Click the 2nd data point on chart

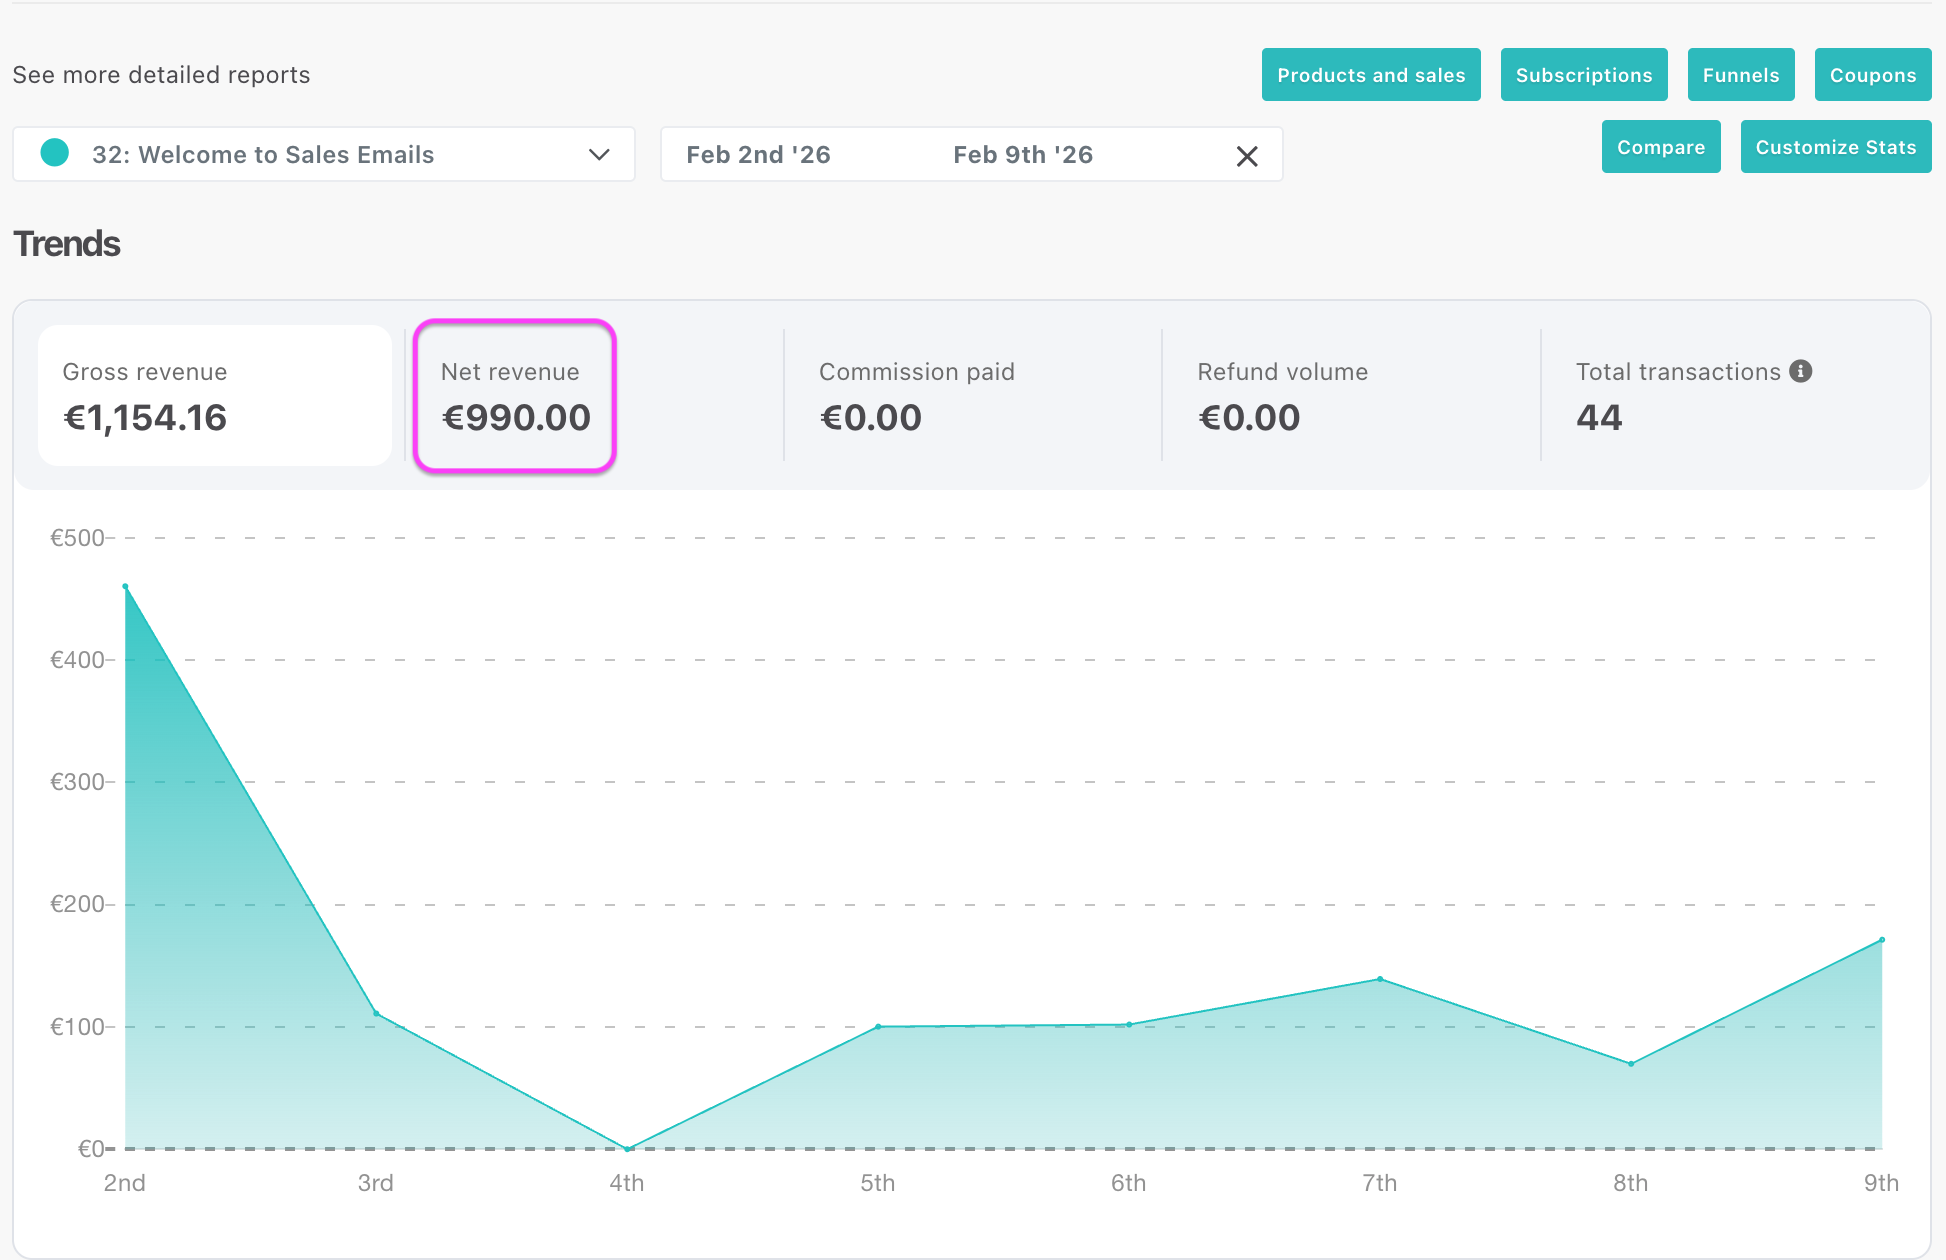[125, 586]
